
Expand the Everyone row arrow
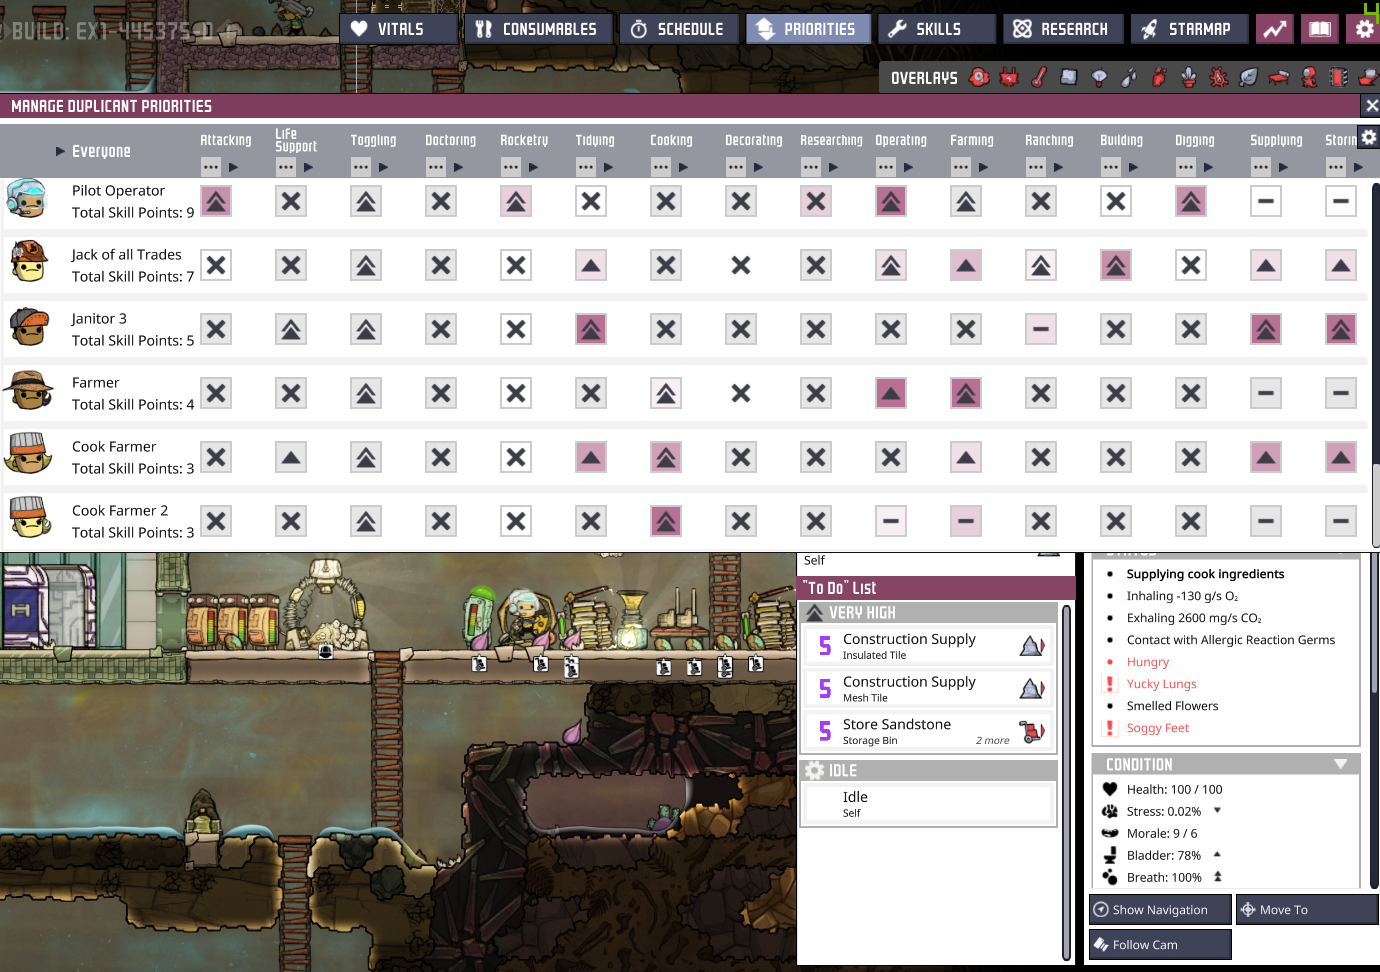[60, 151]
